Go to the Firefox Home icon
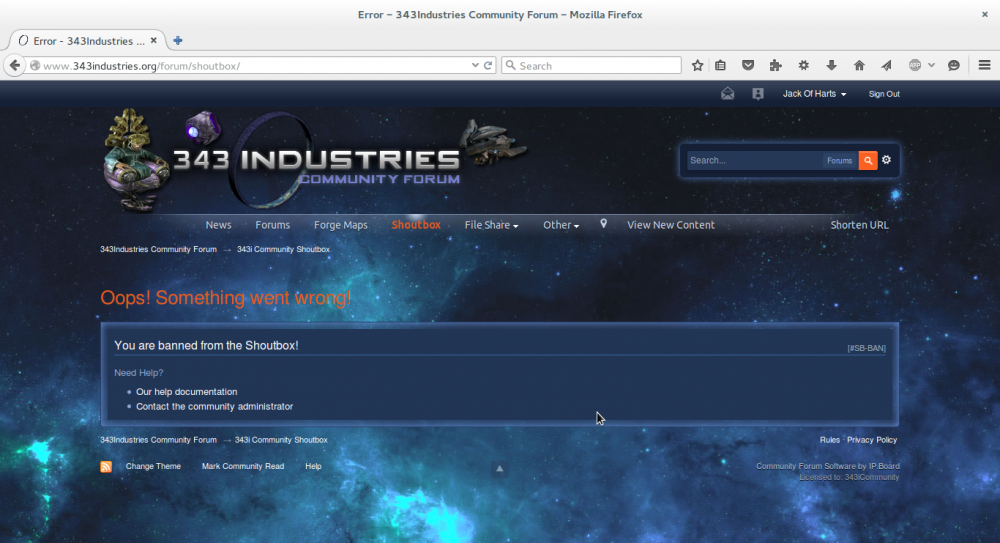Image resolution: width=1000 pixels, height=543 pixels. tap(859, 65)
